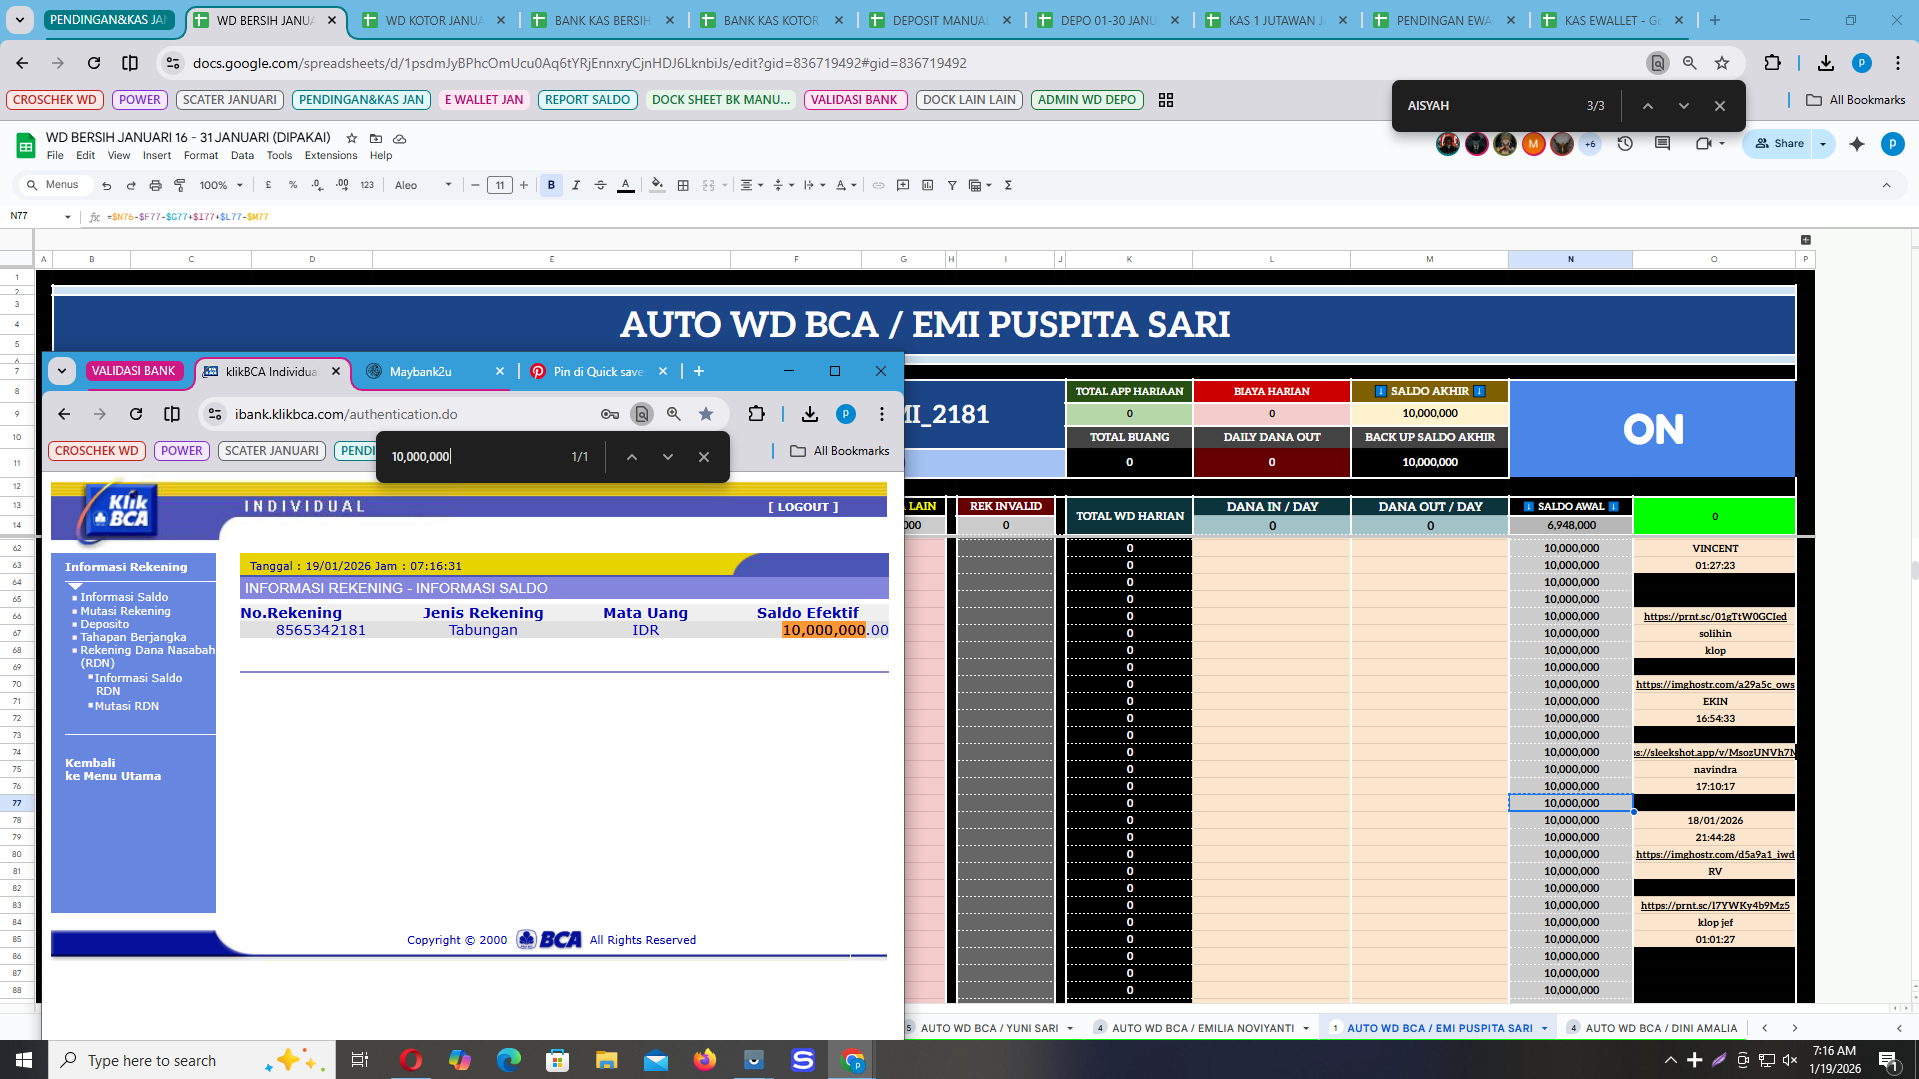Select the Paint format tool
The height and width of the screenshot is (1079, 1919).
pos(180,185)
